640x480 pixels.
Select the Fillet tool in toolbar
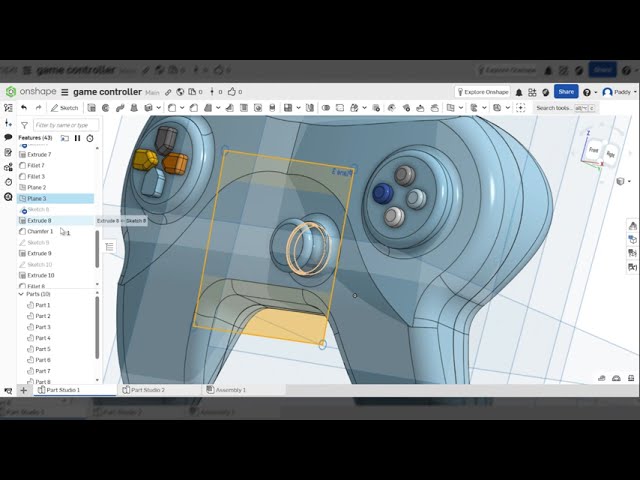(x=172, y=108)
